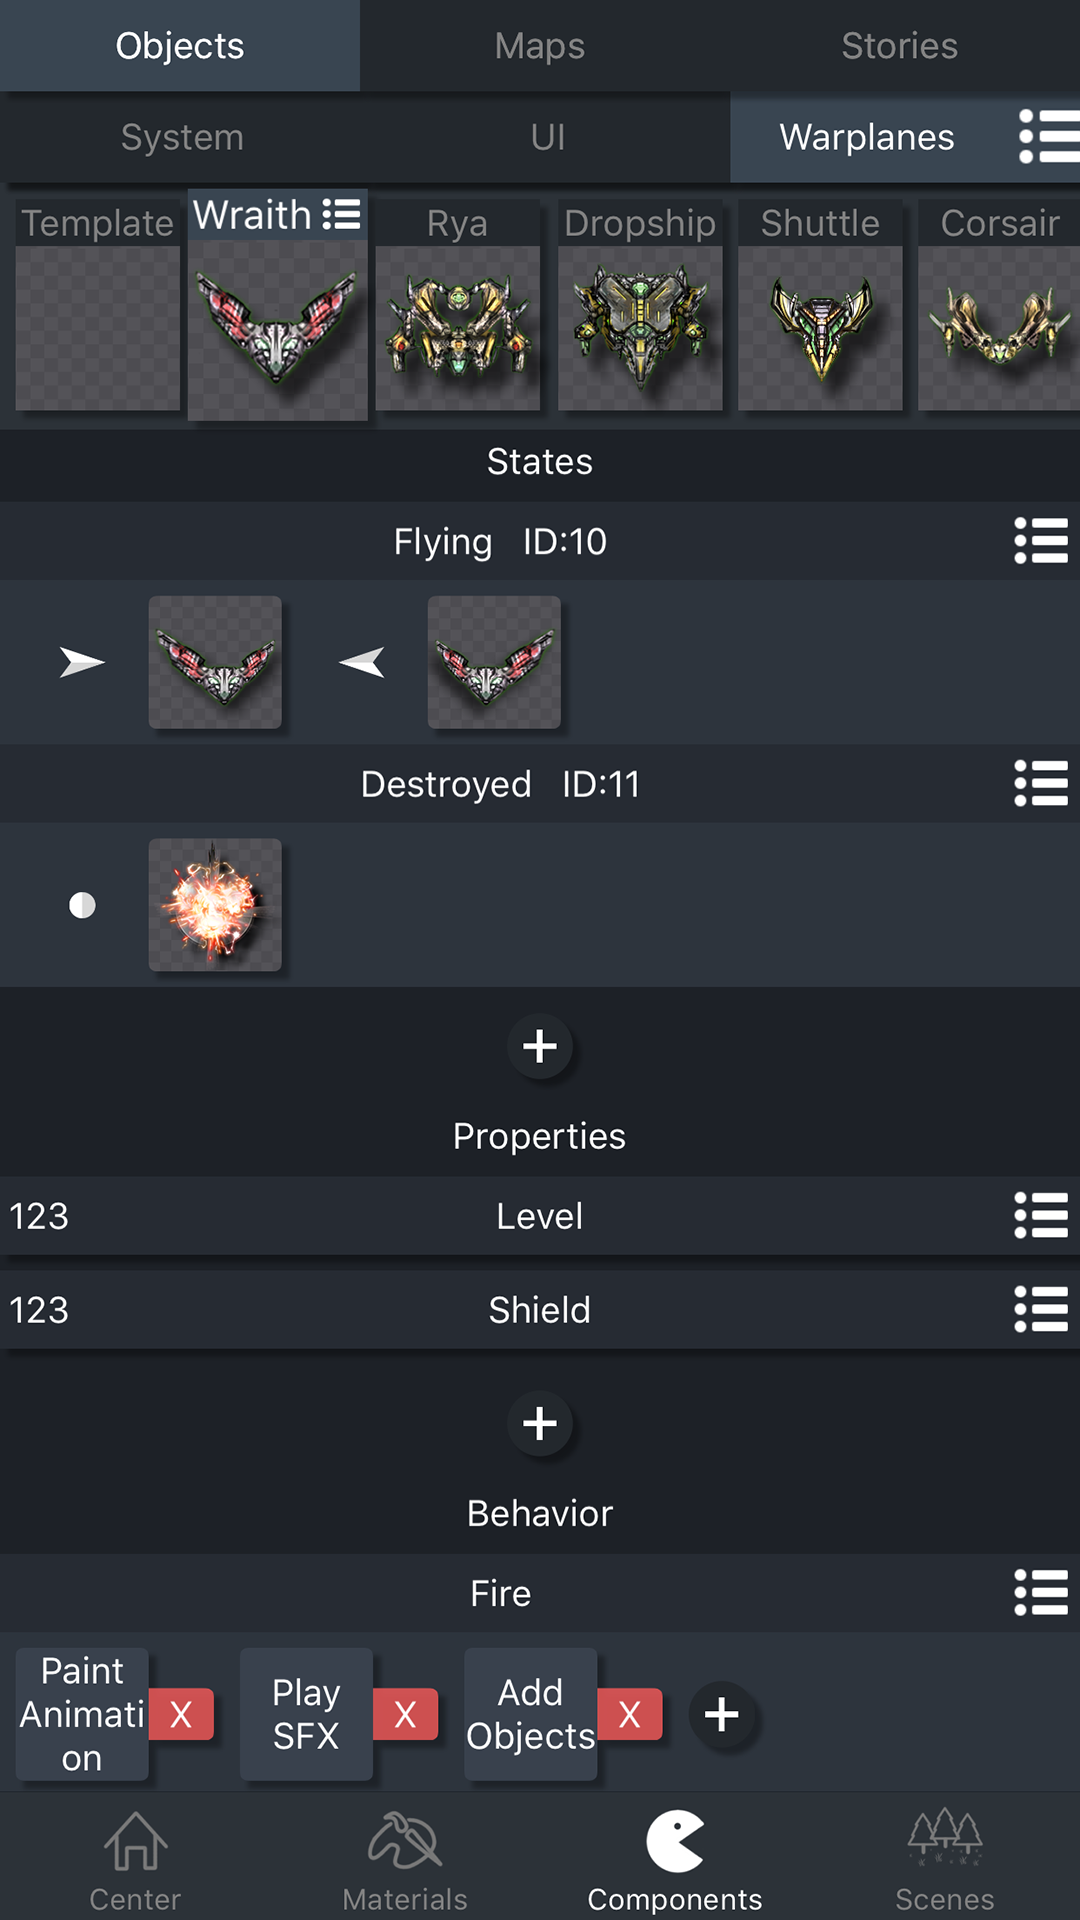This screenshot has height=1920, width=1080.
Task: Add a new state with plus icon
Action: [540, 1047]
